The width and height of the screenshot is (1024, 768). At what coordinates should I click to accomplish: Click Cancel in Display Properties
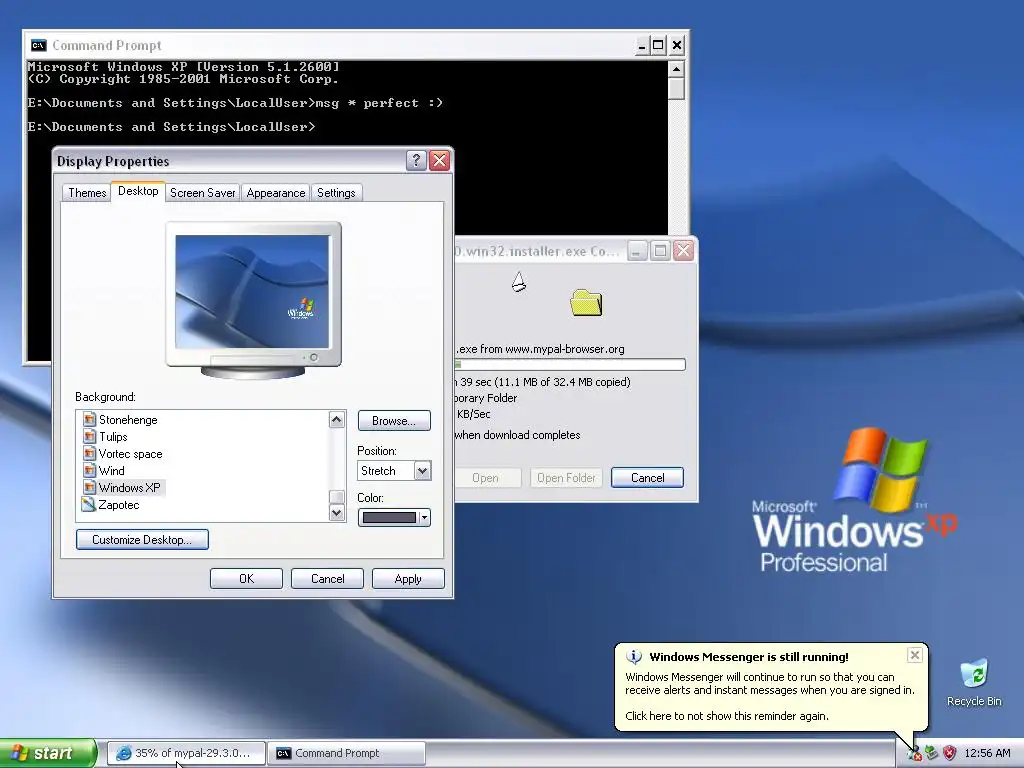click(x=327, y=579)
